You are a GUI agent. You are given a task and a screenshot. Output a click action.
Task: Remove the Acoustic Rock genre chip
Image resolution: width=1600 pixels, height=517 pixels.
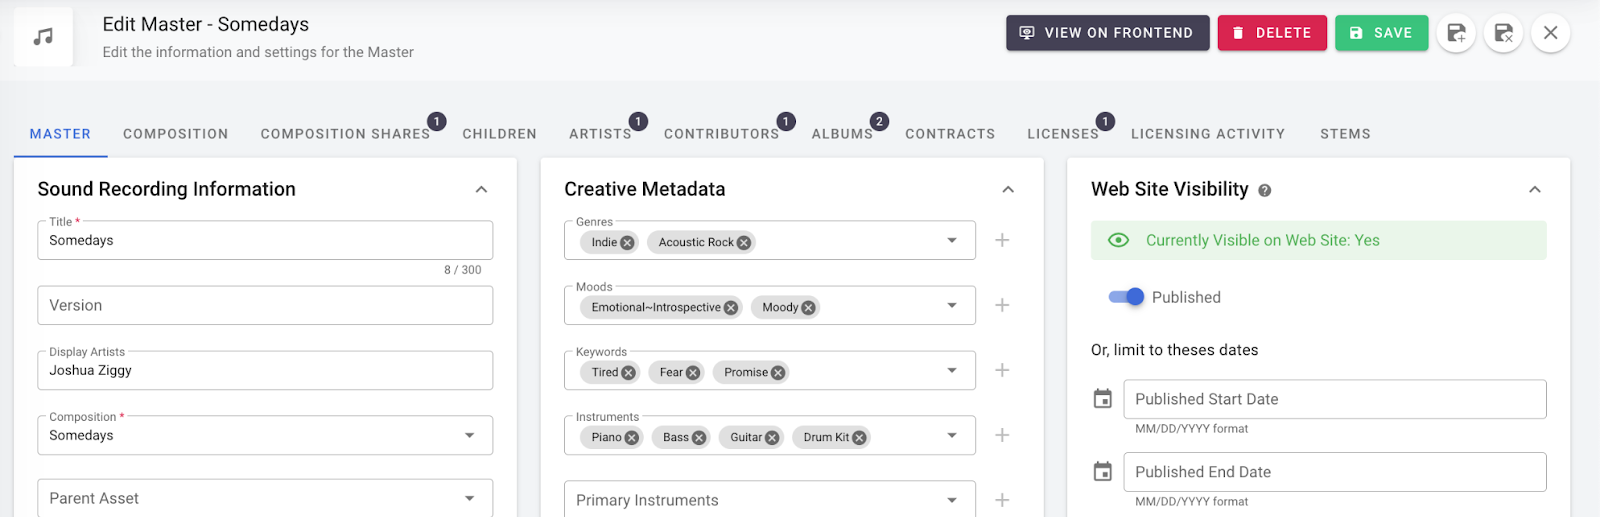[x=744, y=243]
